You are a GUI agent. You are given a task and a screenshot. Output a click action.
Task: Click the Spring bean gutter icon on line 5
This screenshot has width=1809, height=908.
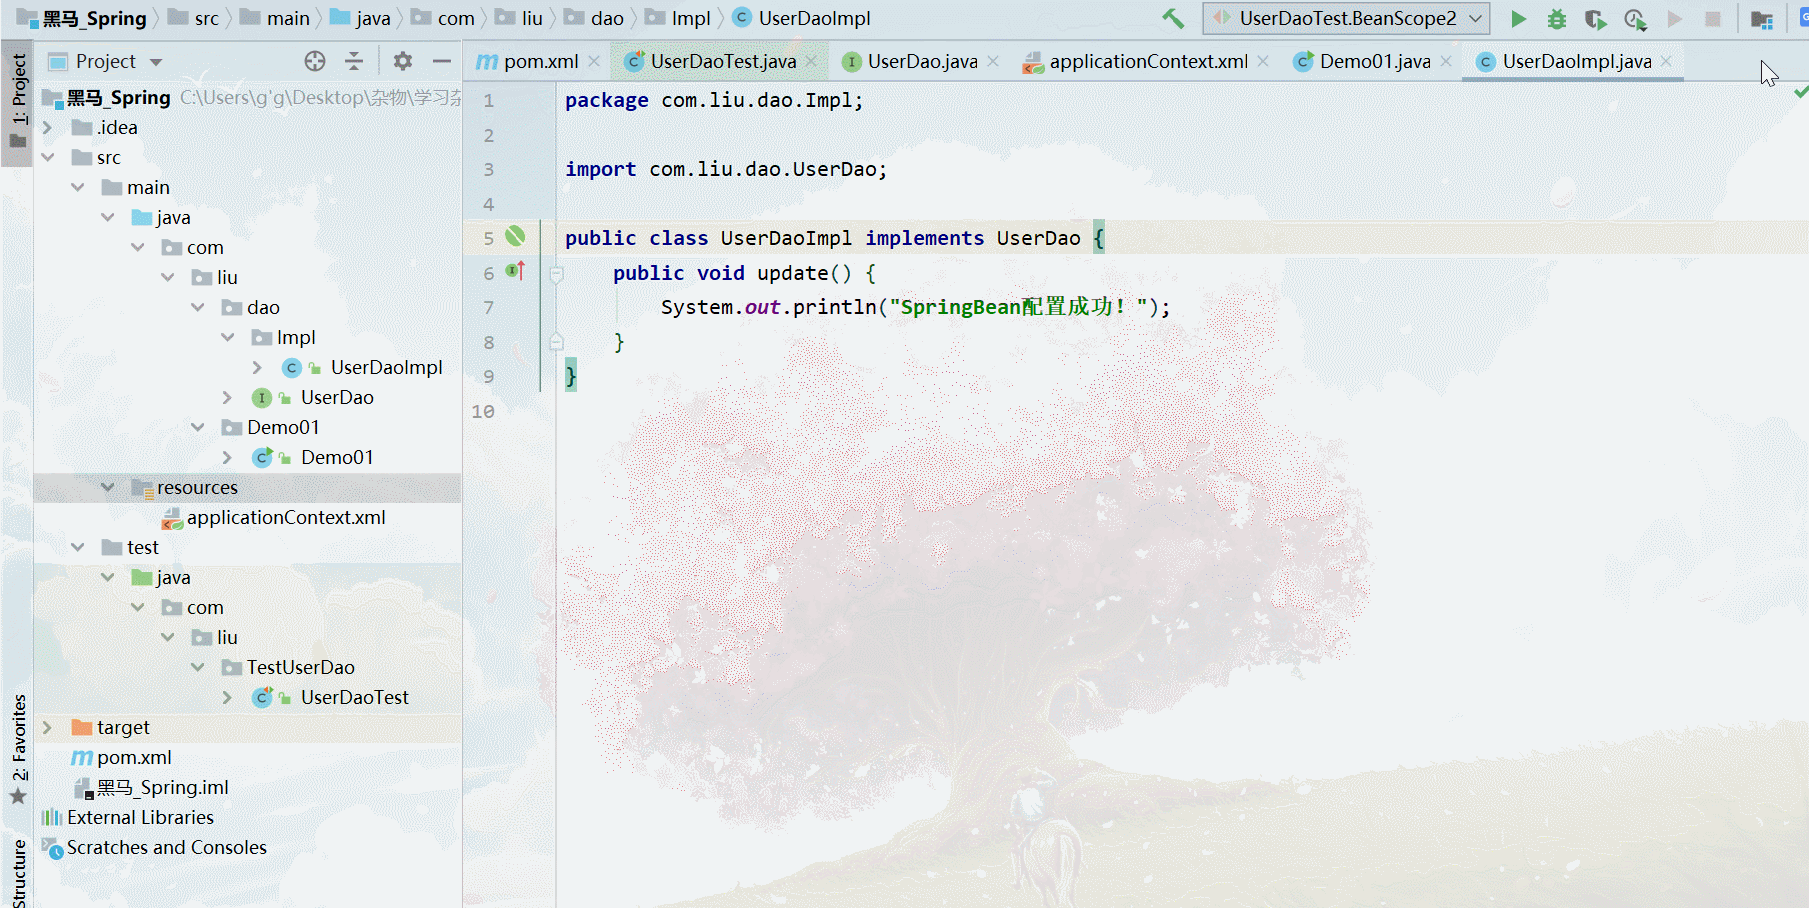[x=515, y=236]
